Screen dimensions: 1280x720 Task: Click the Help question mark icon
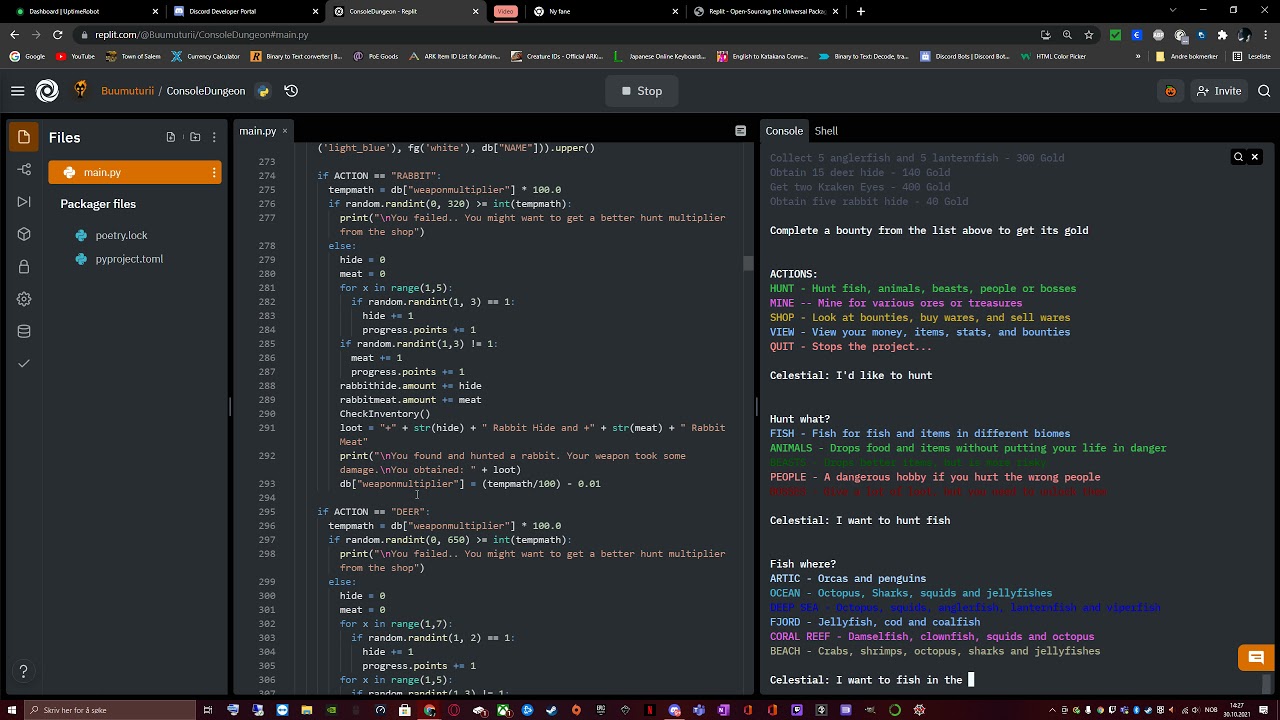coord(23,671)
